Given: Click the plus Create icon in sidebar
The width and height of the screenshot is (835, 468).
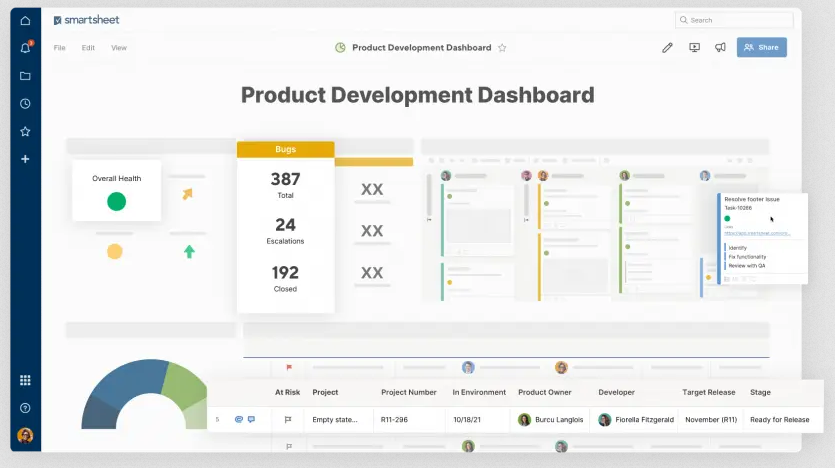Looking at the screenshot, I should pos(25,159).
